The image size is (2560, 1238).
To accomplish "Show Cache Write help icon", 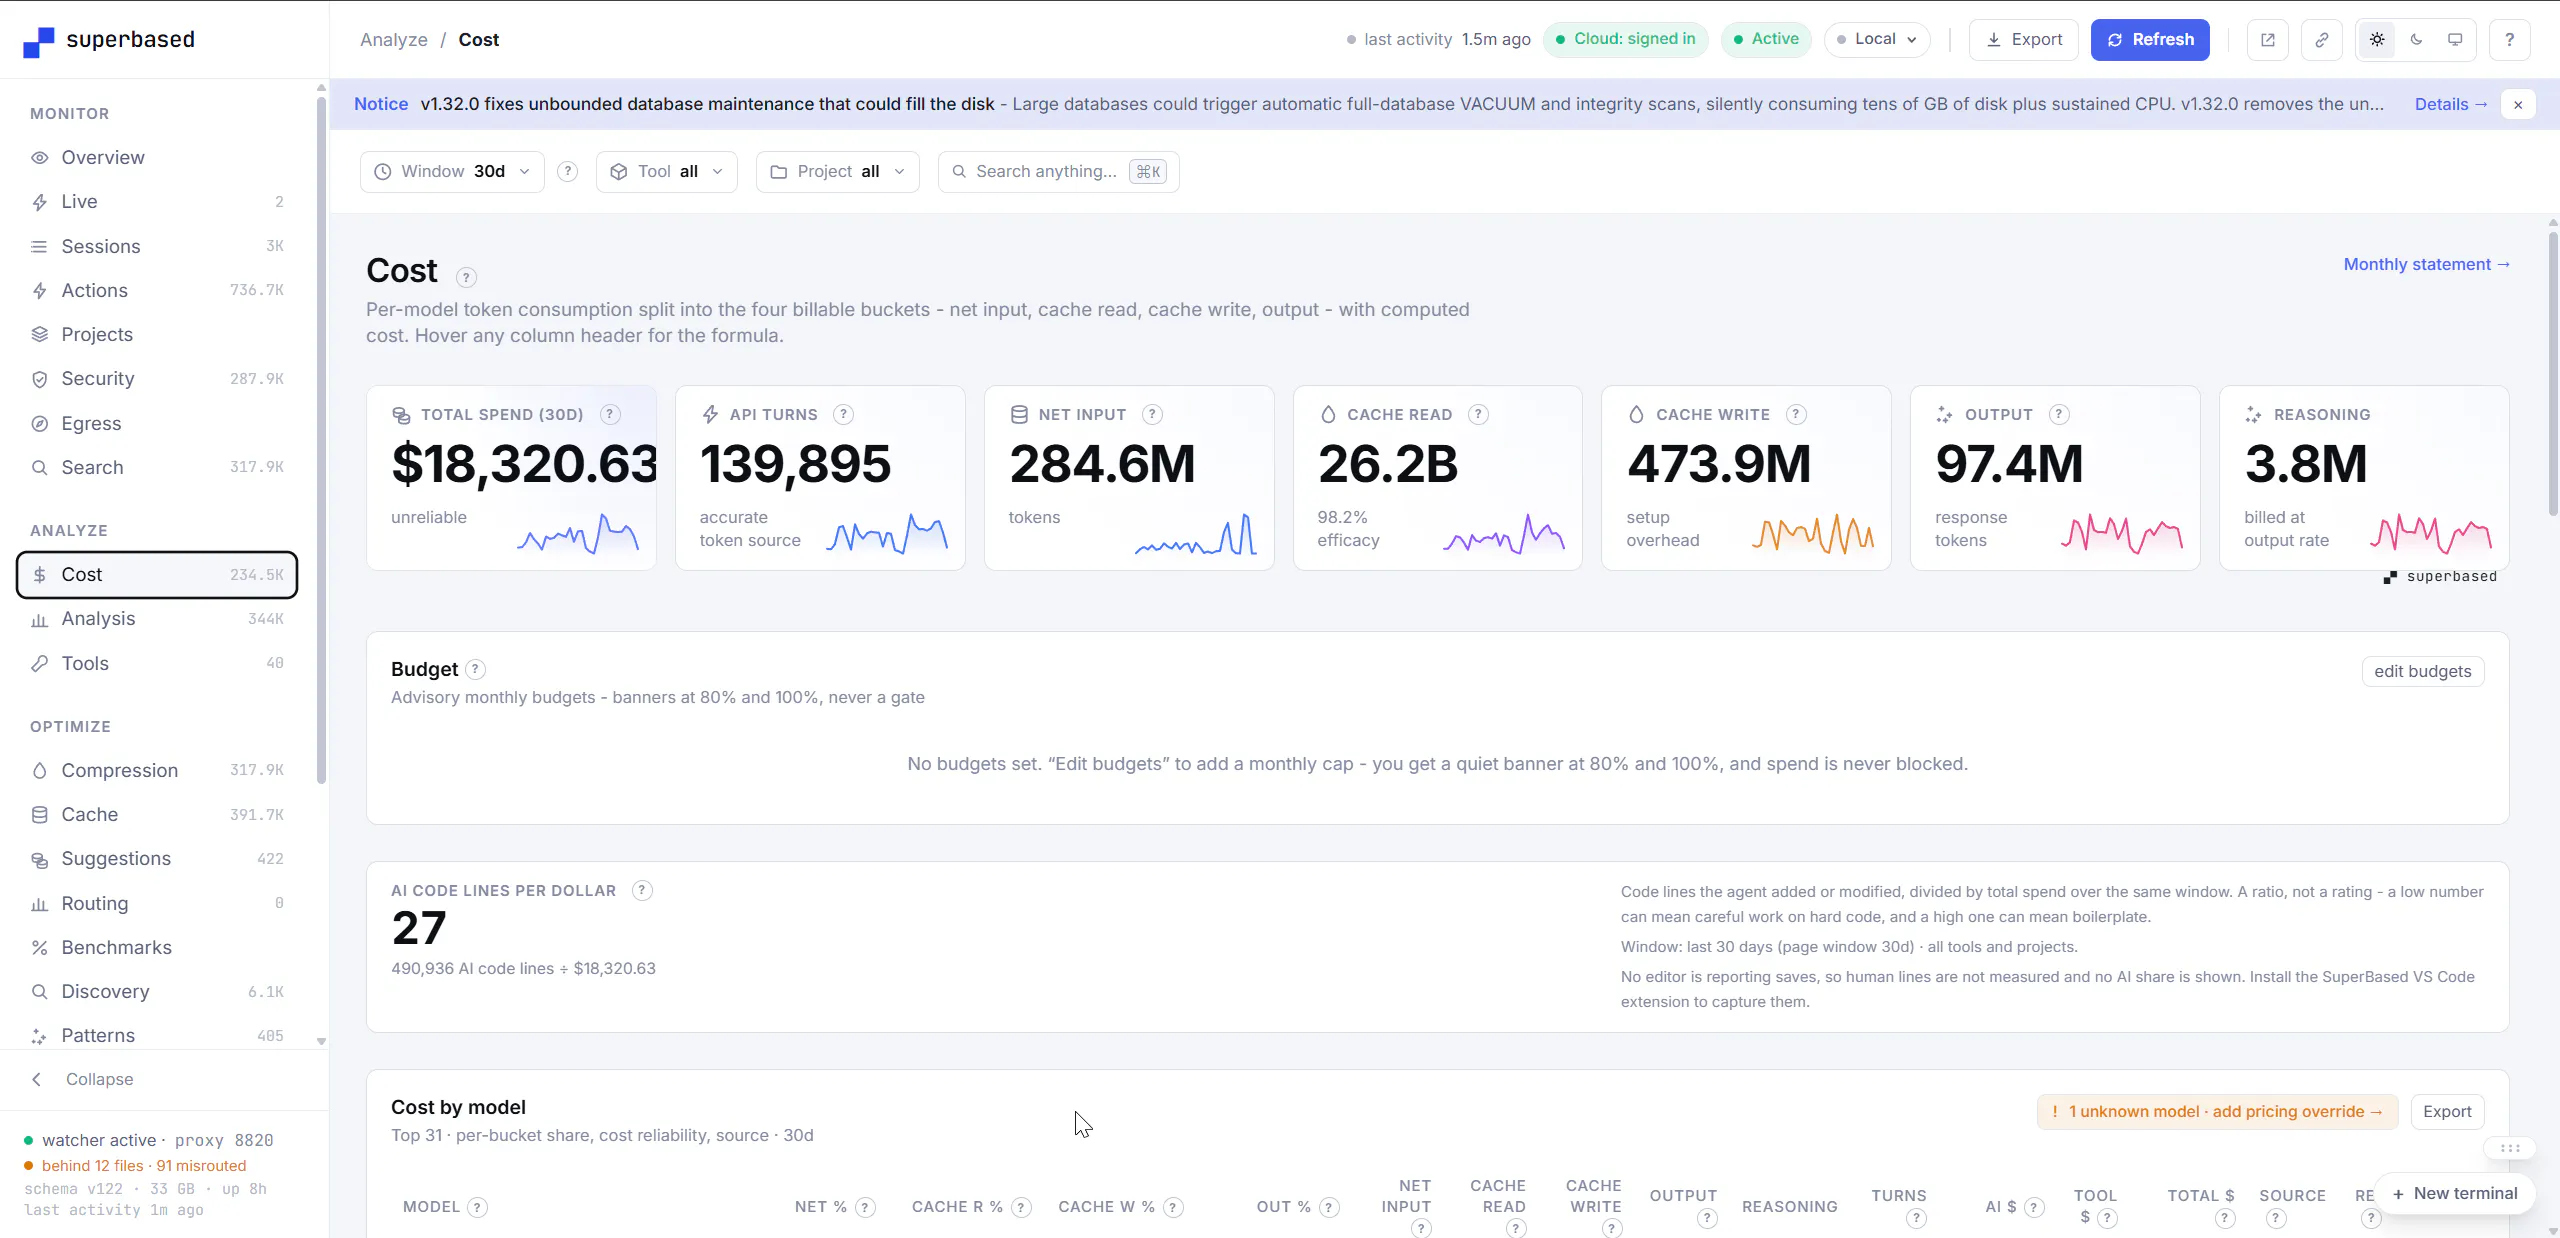I will [1796, 414].
